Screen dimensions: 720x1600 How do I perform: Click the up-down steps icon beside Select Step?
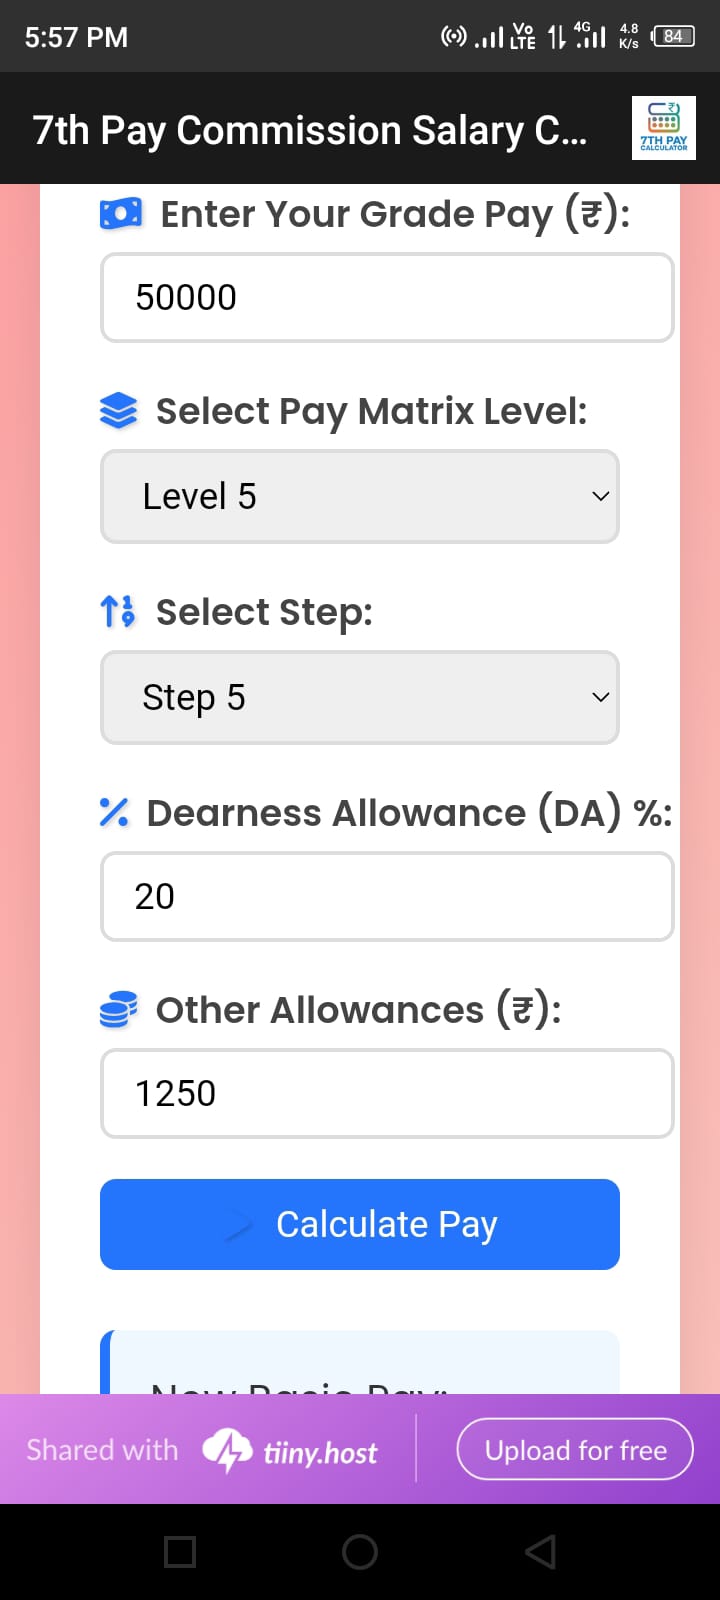(118, 611)
